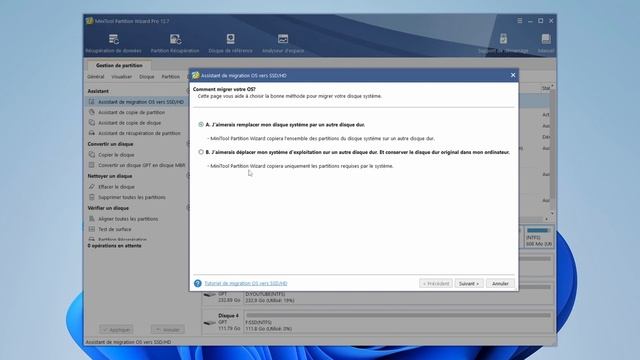Open the Analyseur d'espace tool
Image resolution: width=640 pixels, height=360 pixels.
(283, 44)
